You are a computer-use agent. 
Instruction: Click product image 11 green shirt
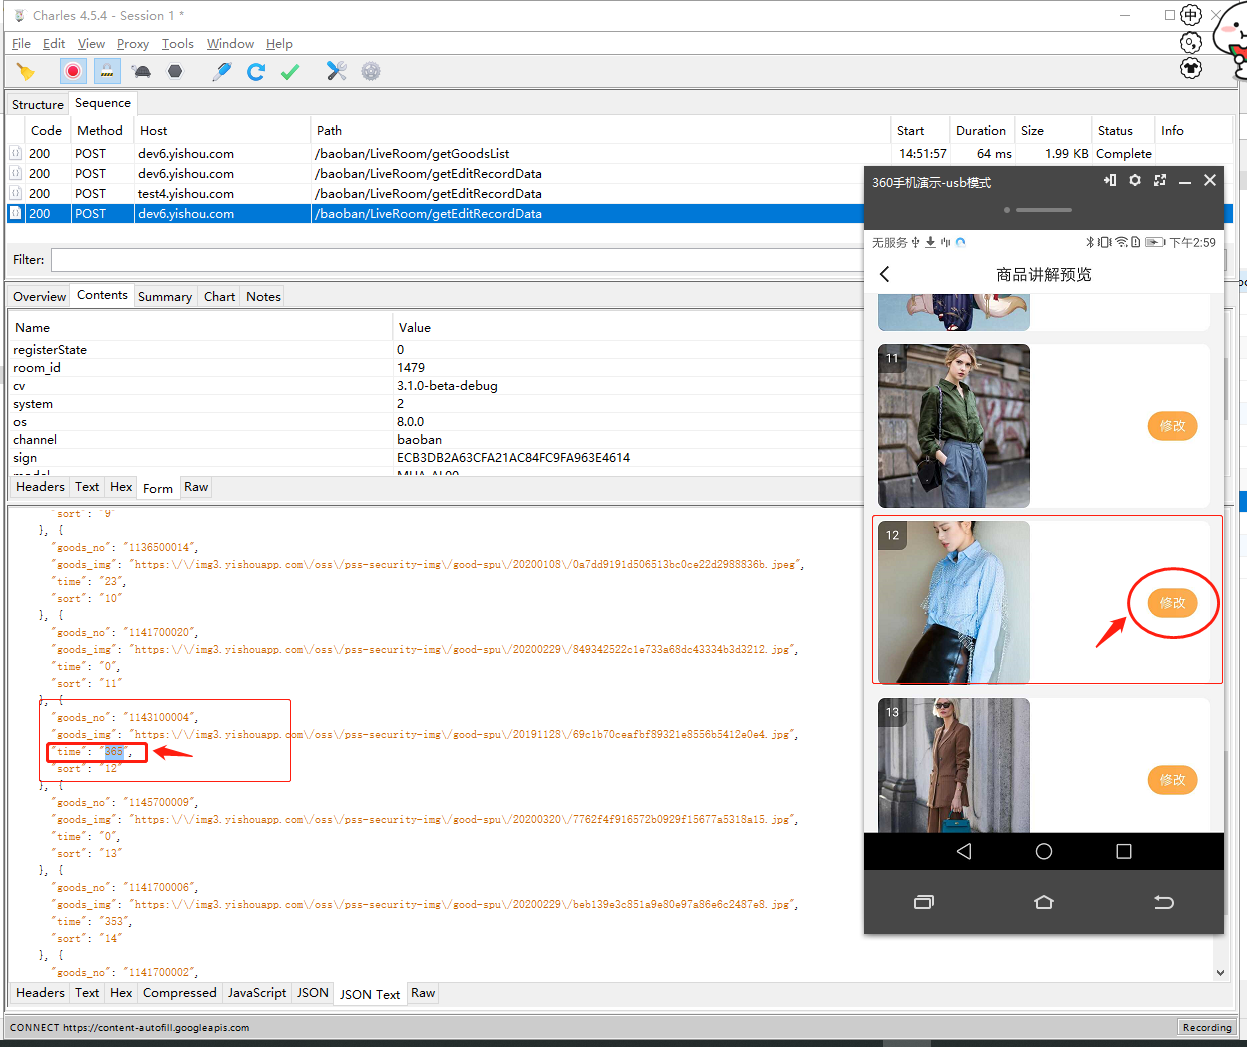tap(954, 426)
